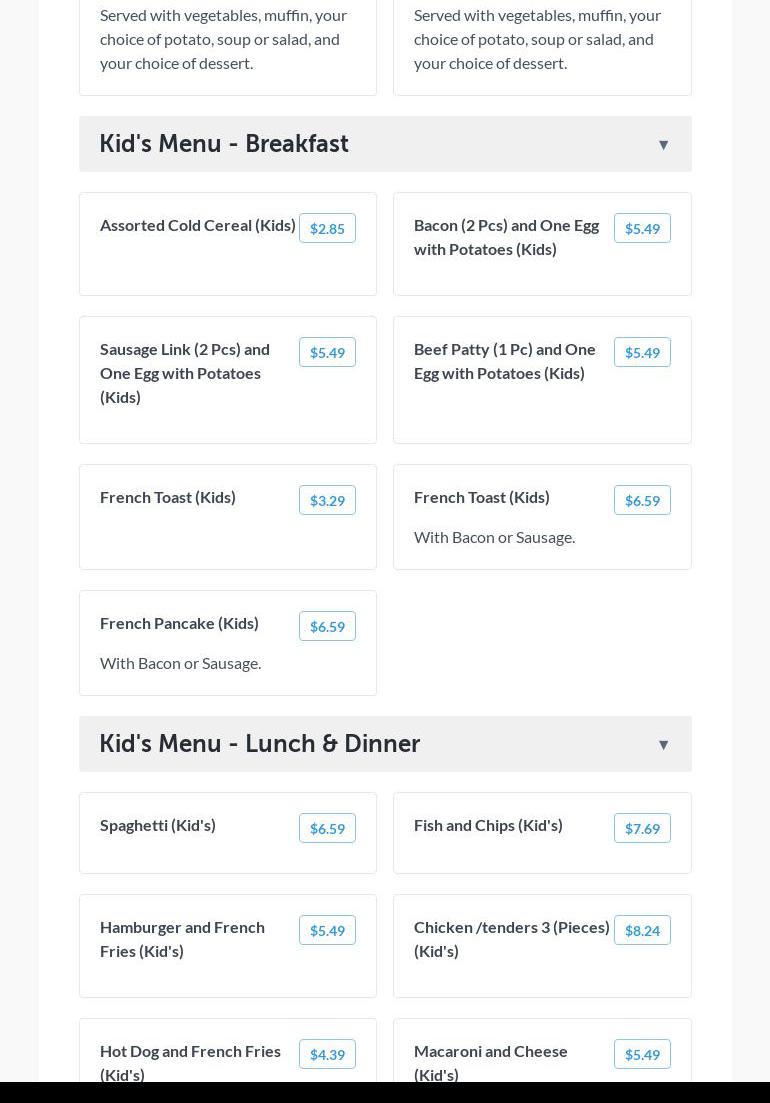
Task: Click the $5.49 Sausage Link price button
Action: point(327,353)
